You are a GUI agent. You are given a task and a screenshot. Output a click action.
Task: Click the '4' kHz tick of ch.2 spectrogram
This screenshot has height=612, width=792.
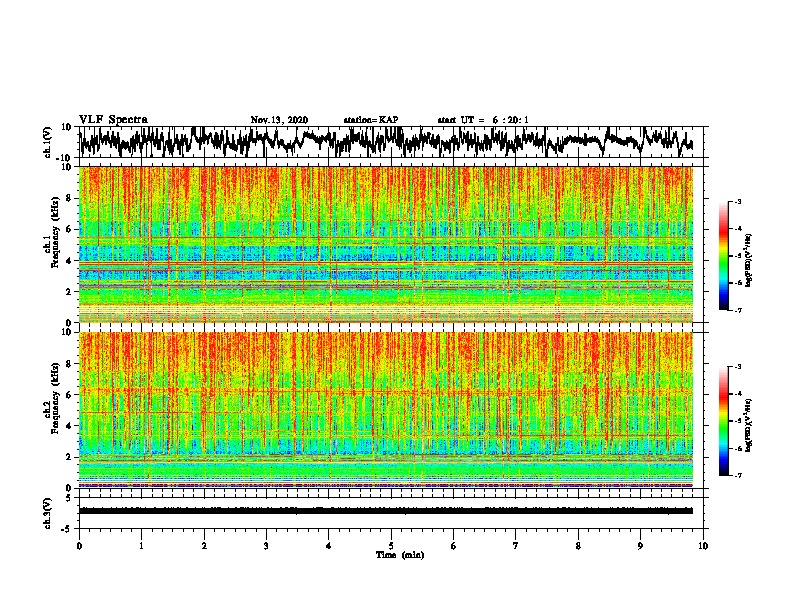click(69, 426)
